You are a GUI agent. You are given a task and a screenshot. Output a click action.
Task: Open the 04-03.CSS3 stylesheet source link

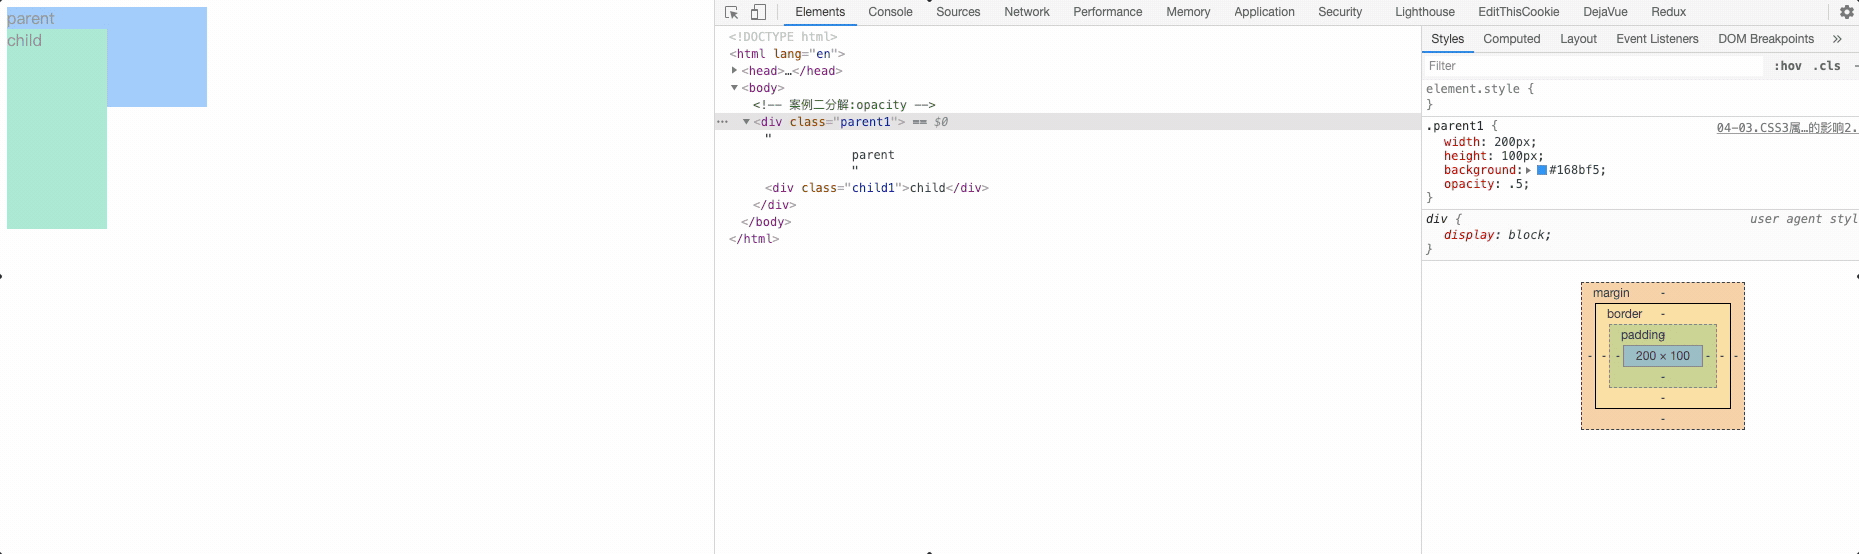click(1785, 128)
